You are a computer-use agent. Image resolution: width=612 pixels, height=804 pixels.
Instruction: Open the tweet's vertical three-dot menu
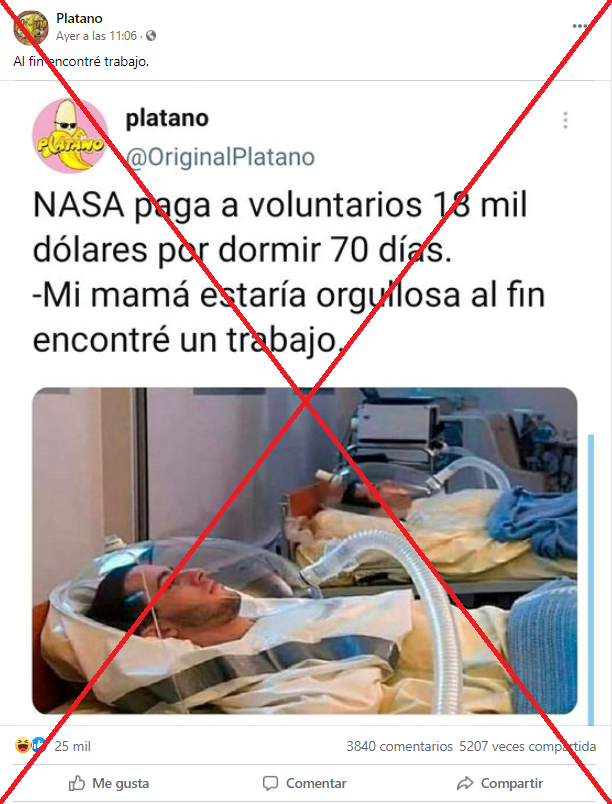(x=565, y=120)
